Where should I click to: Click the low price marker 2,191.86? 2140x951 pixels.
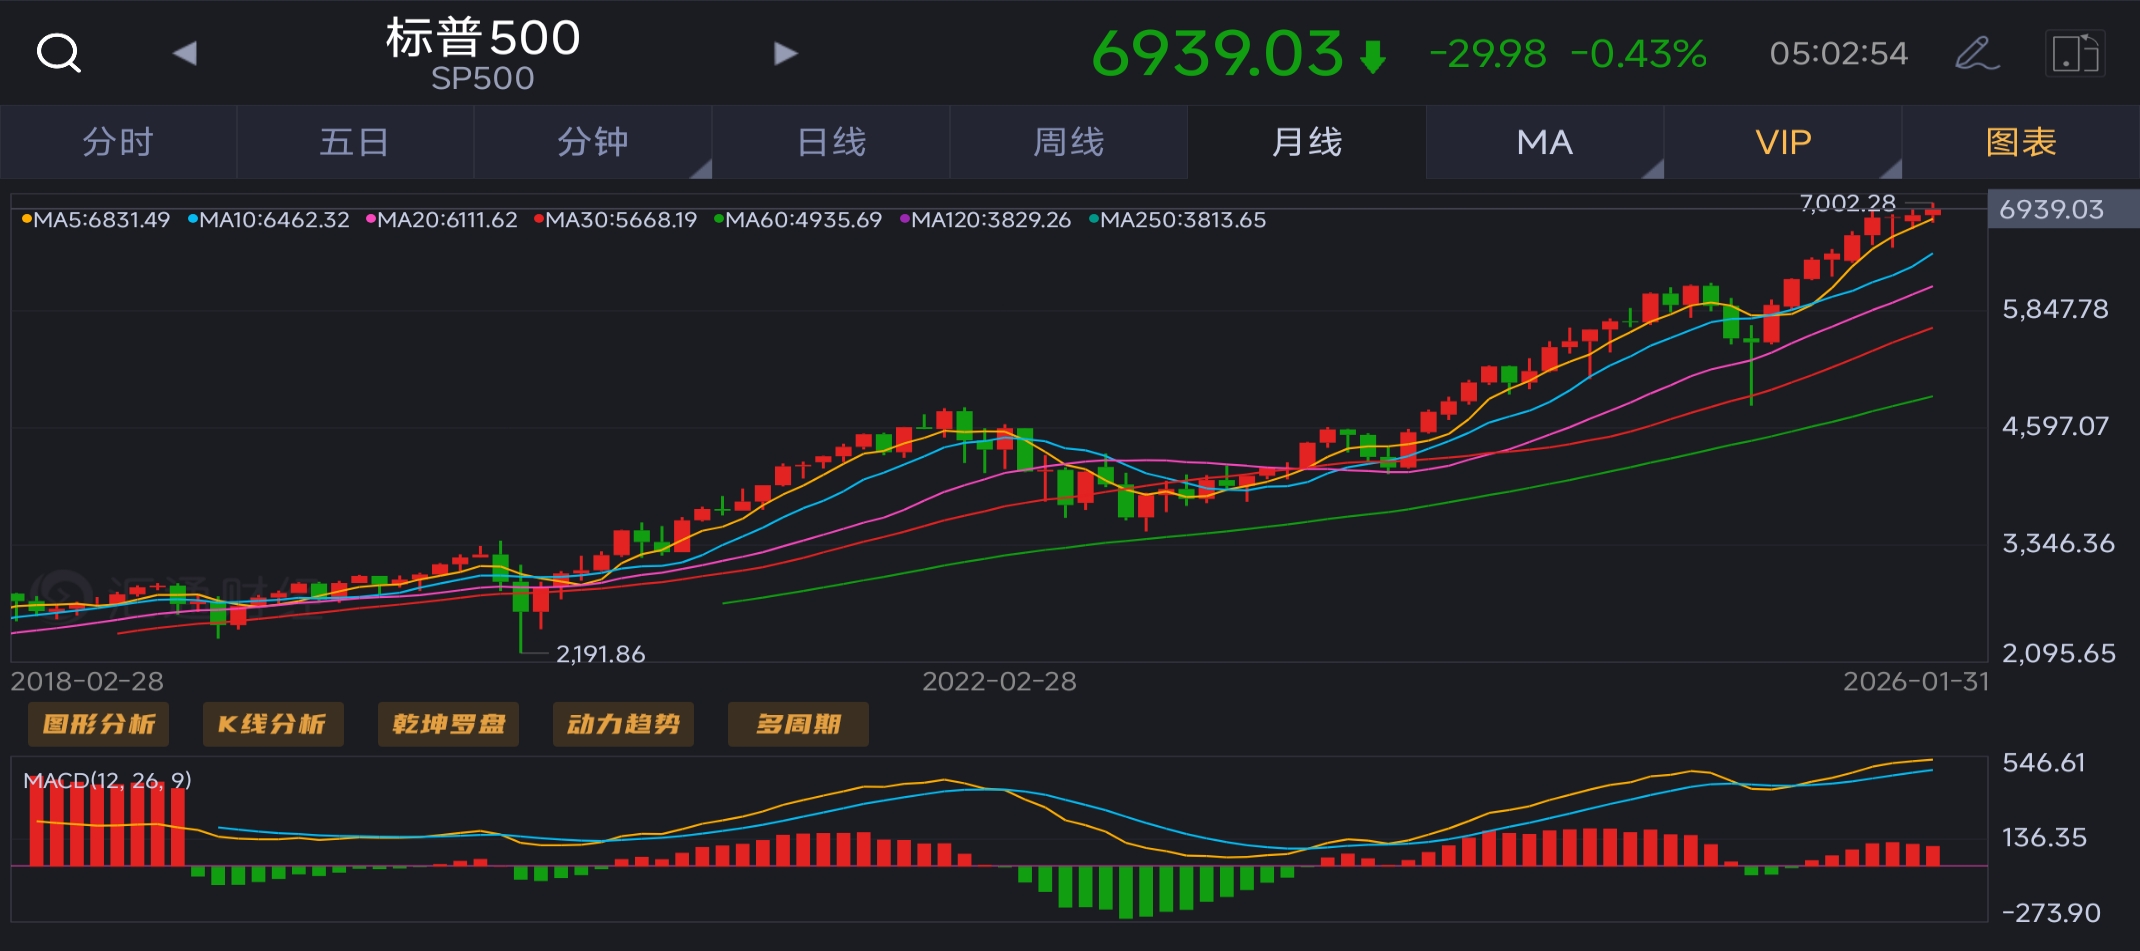point(600,654)
